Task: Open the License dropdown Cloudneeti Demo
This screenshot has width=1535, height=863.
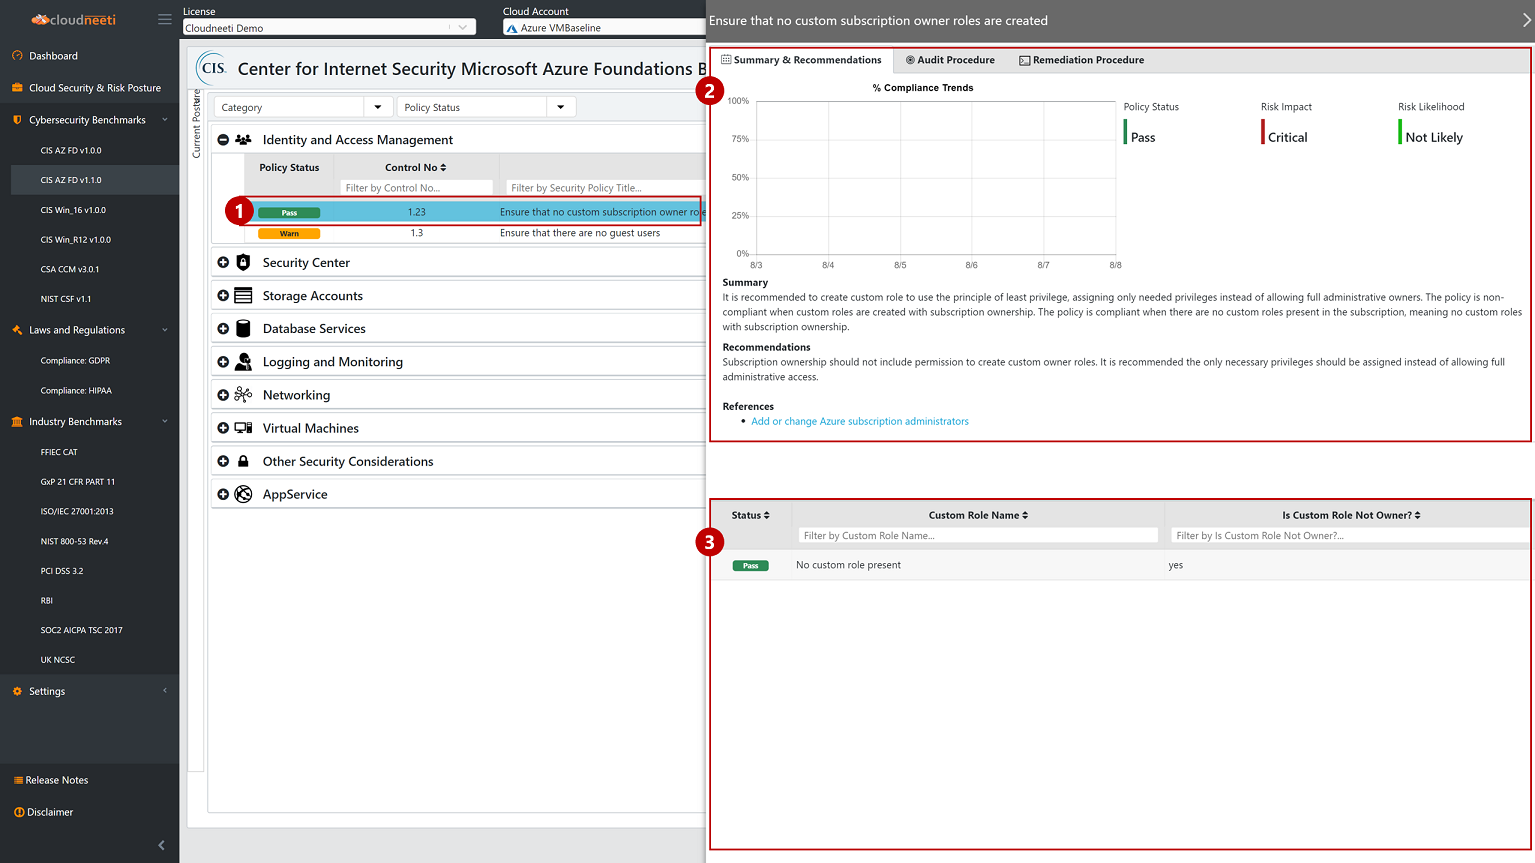Action: [x=329, y=28]
